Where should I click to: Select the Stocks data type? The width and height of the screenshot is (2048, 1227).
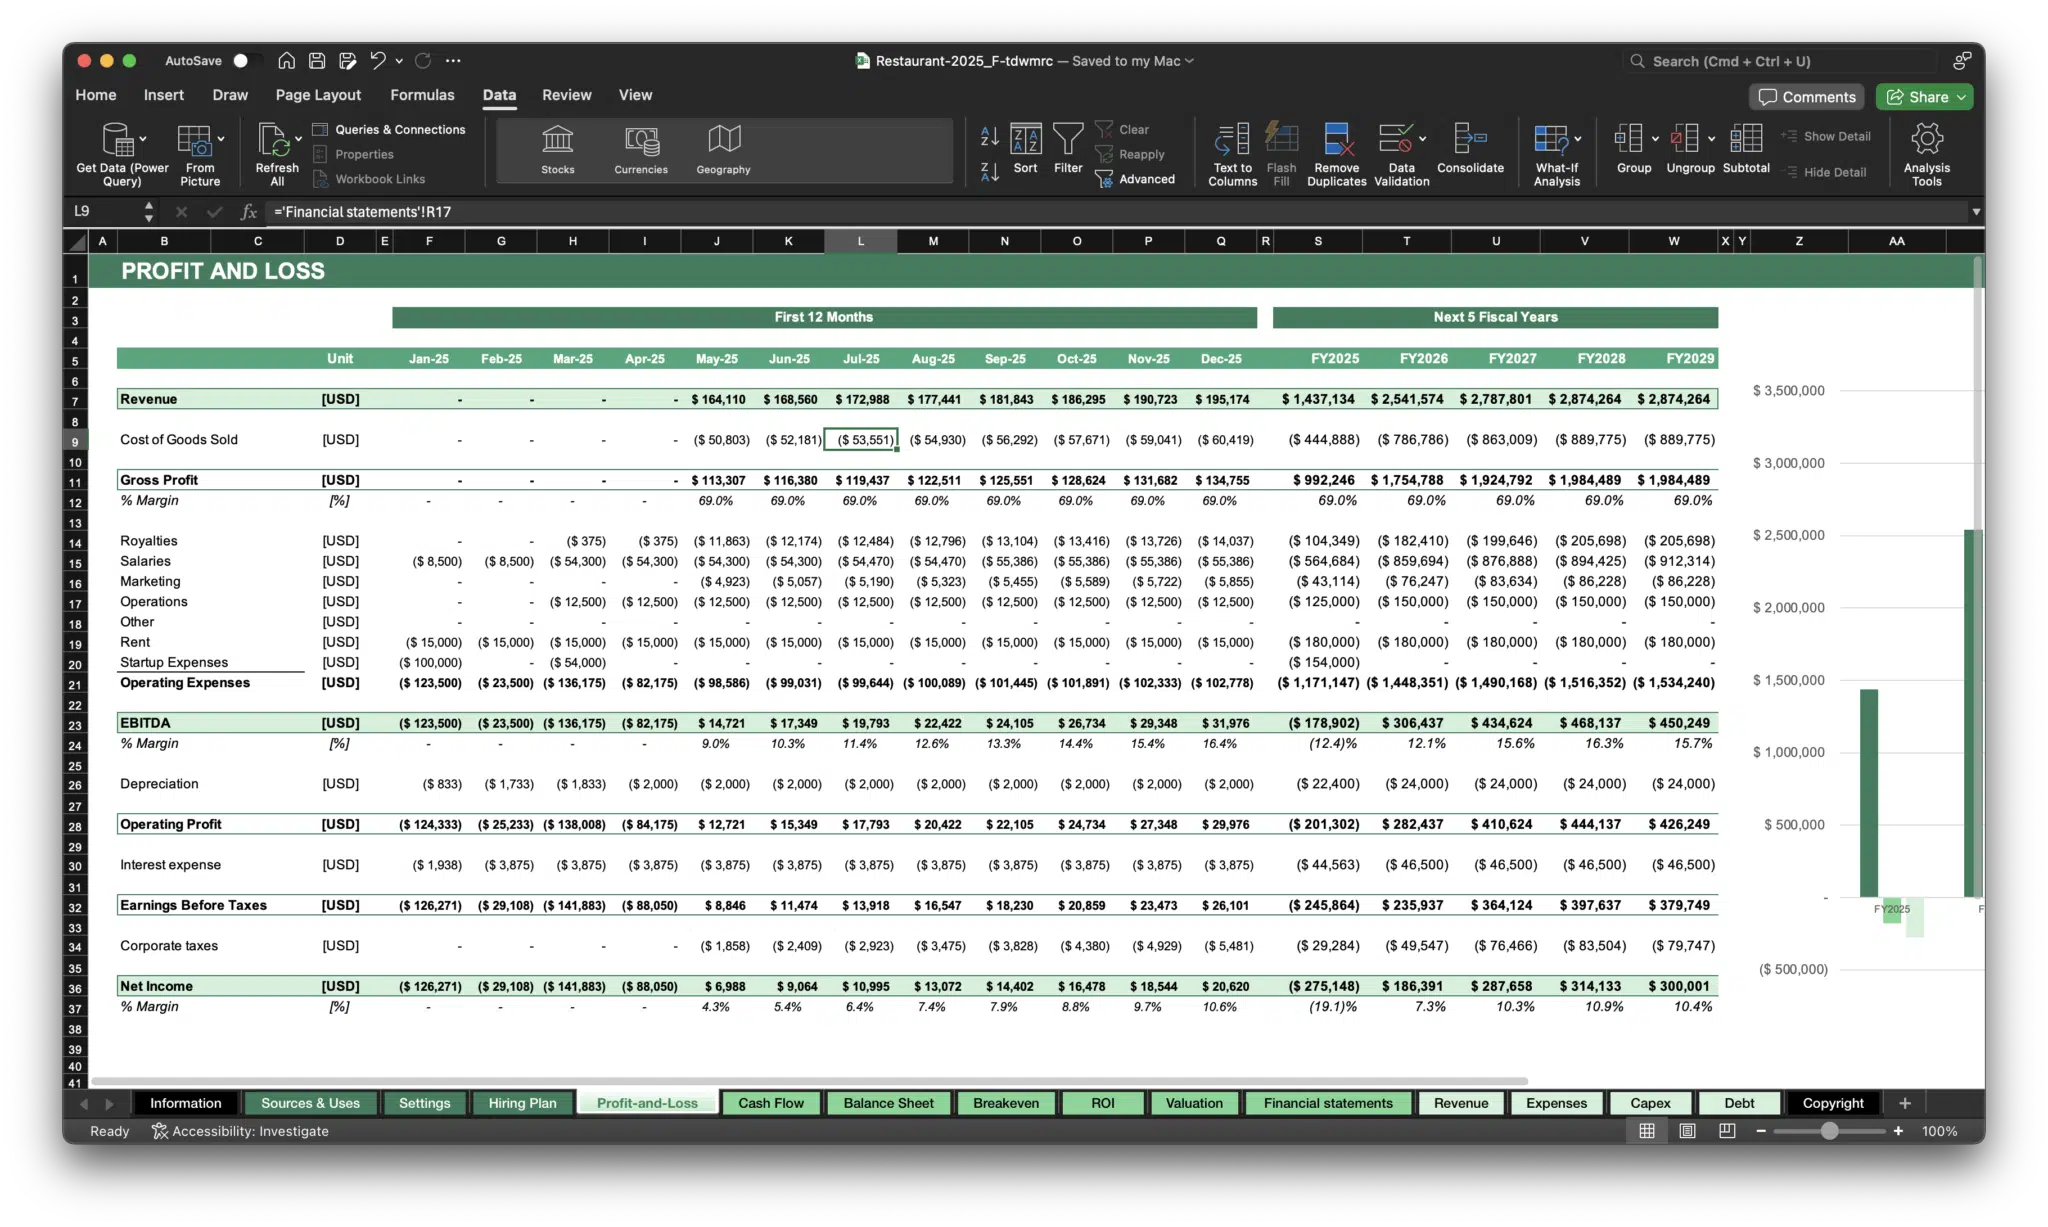point(557,150)
